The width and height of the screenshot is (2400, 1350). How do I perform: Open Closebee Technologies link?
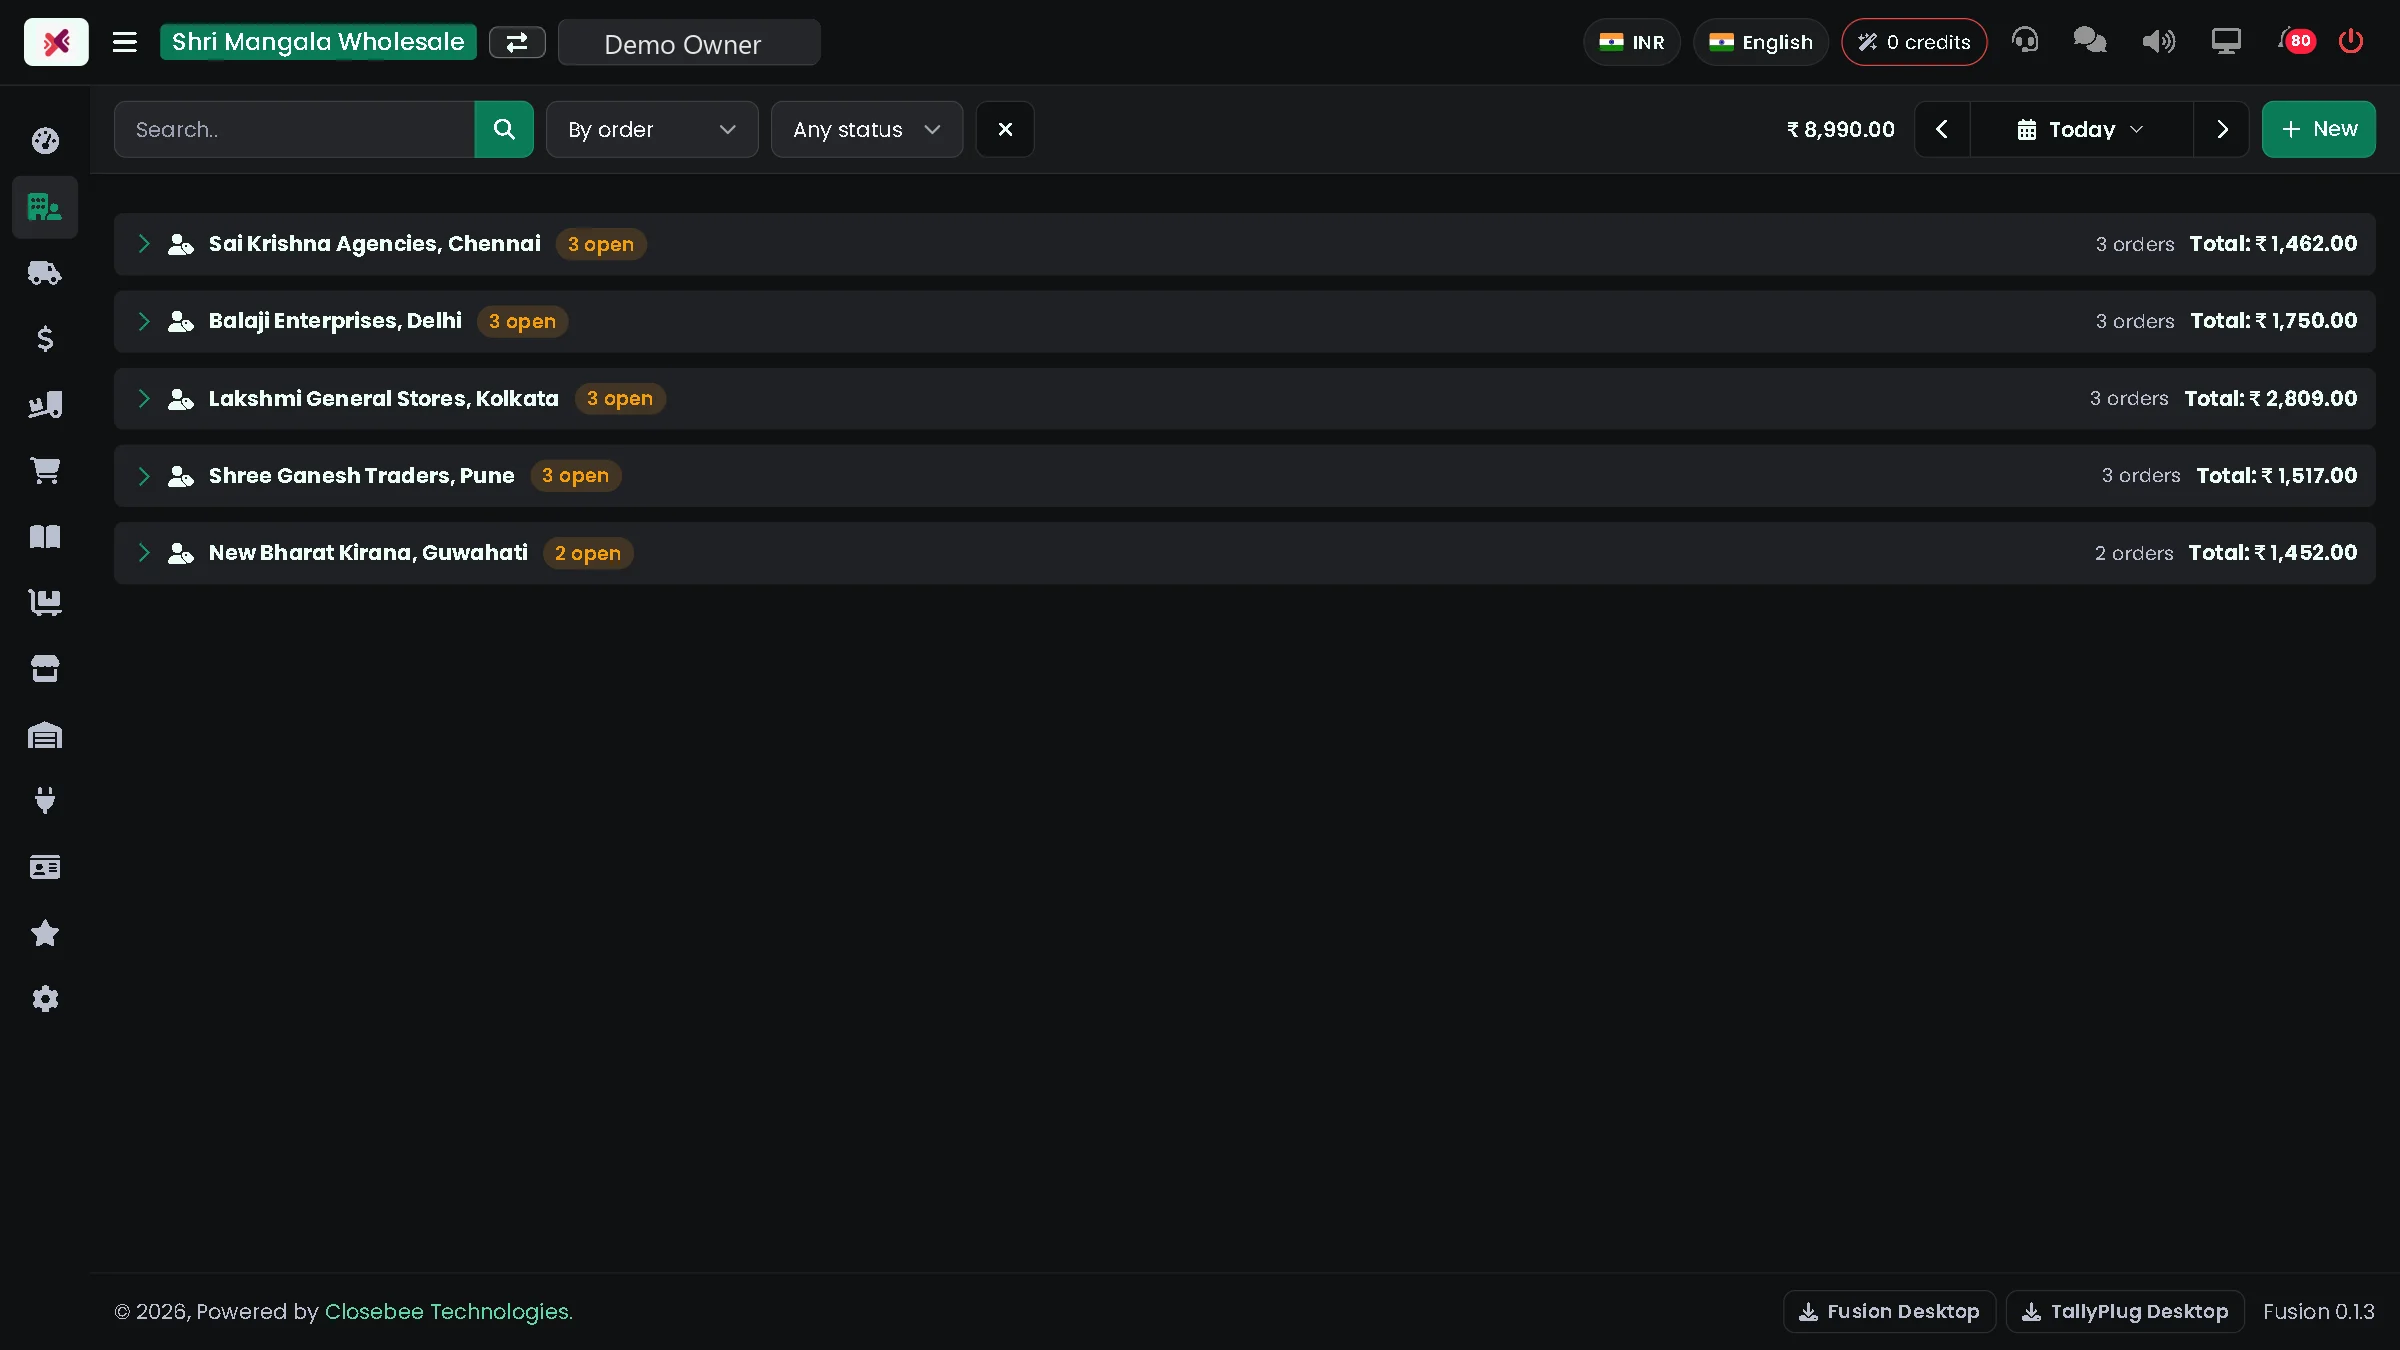(x=449, y=1311)
